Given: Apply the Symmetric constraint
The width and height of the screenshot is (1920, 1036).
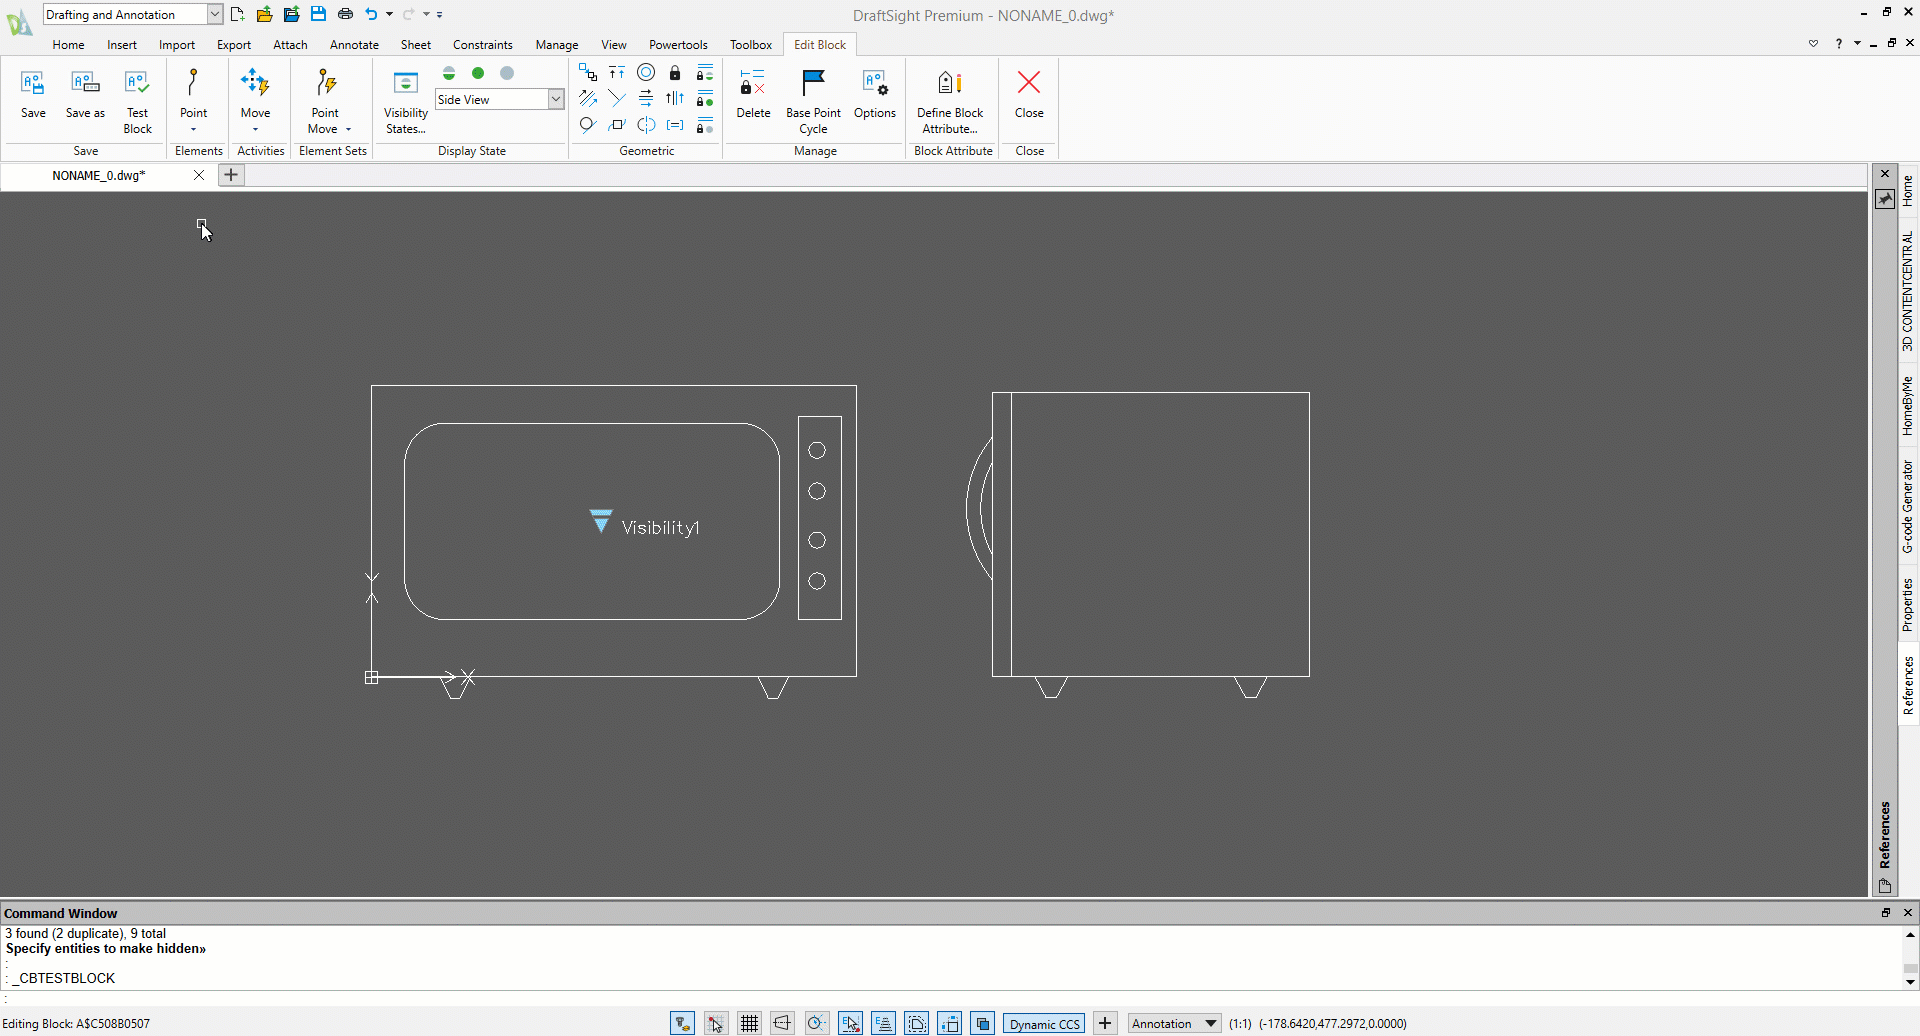Looking at the screenshot, I should (646, 125).
